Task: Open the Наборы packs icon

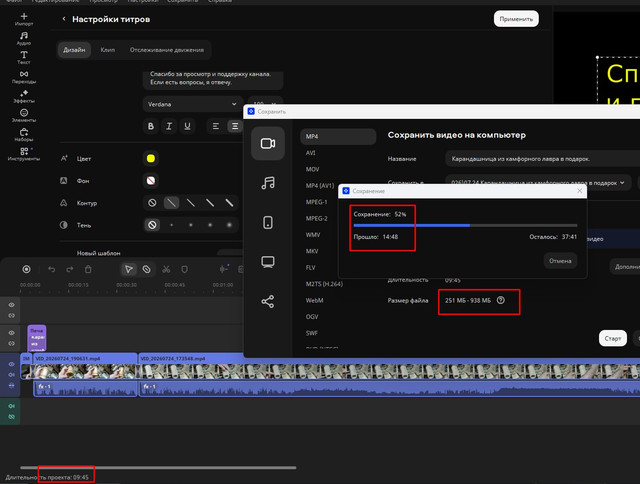Action: [24, 134]
